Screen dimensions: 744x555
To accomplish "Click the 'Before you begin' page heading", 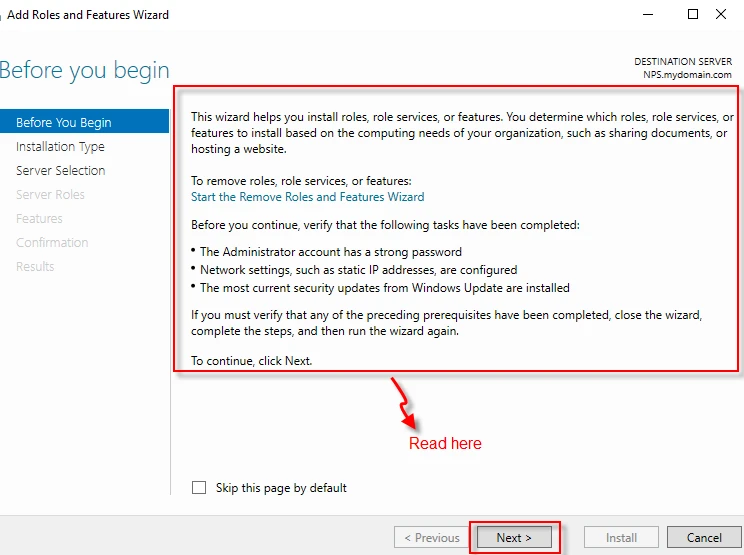I will (x=84, y=71).
